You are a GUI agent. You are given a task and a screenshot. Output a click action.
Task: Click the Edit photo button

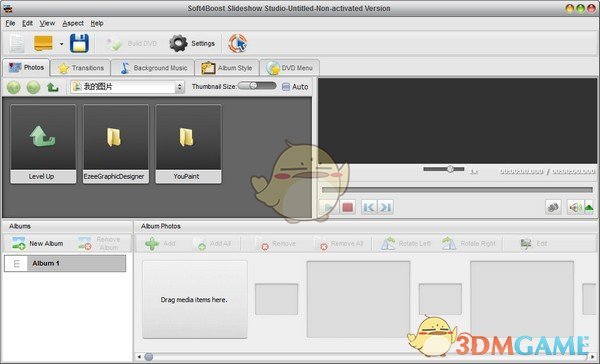coord(534,243)
